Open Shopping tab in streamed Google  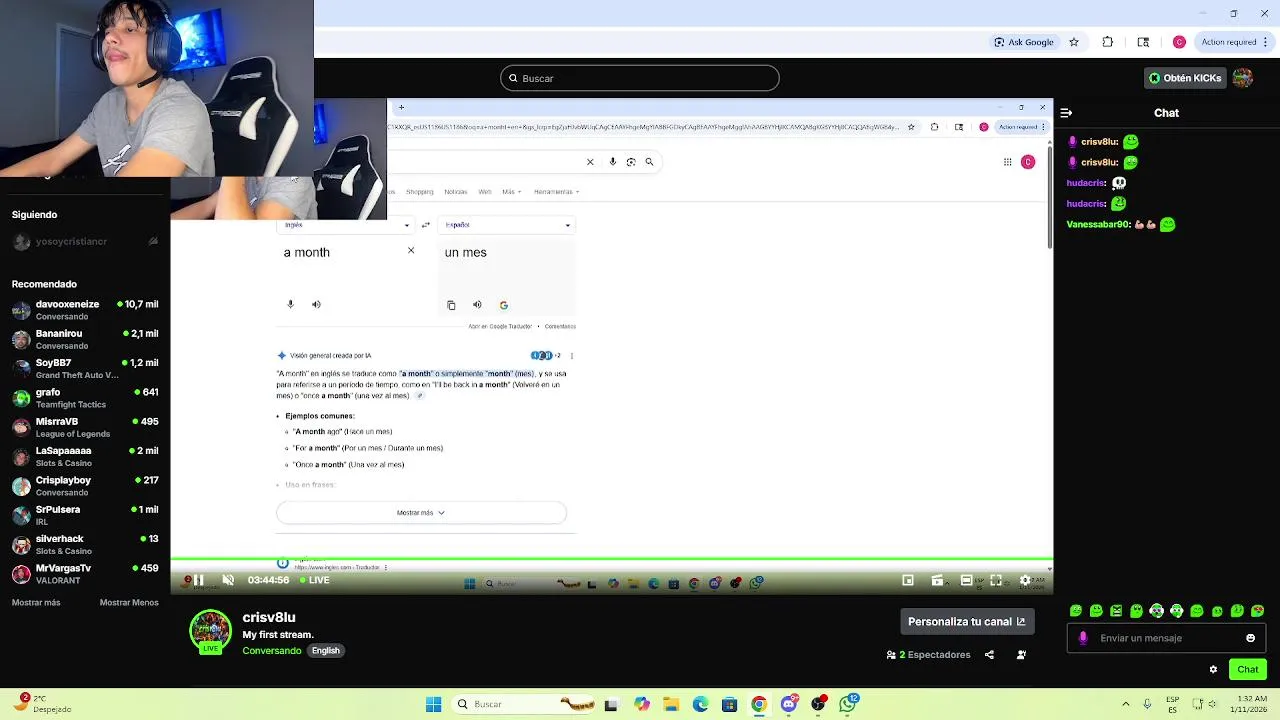(420, 192)
